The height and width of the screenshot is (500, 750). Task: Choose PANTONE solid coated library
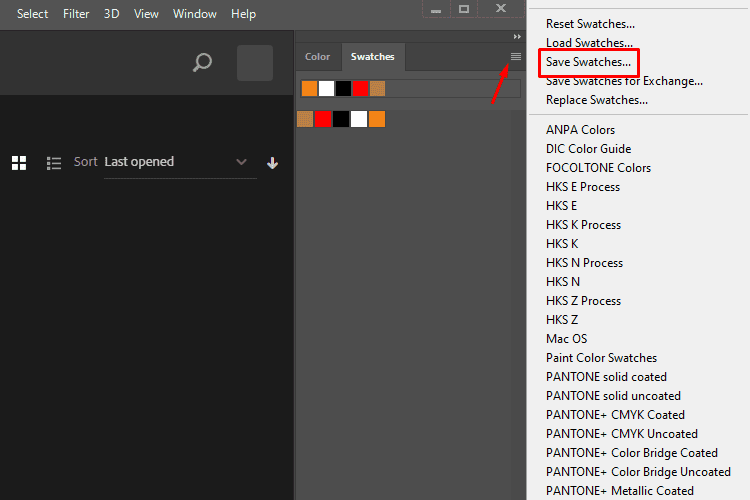click(606, 377)
